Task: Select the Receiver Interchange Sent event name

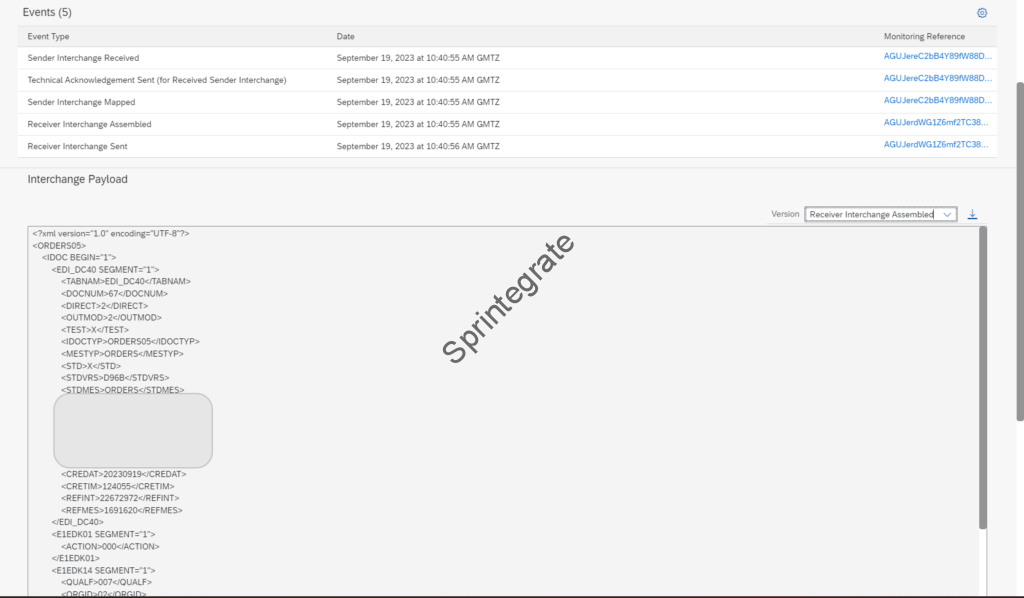Action: pos(77,146)
